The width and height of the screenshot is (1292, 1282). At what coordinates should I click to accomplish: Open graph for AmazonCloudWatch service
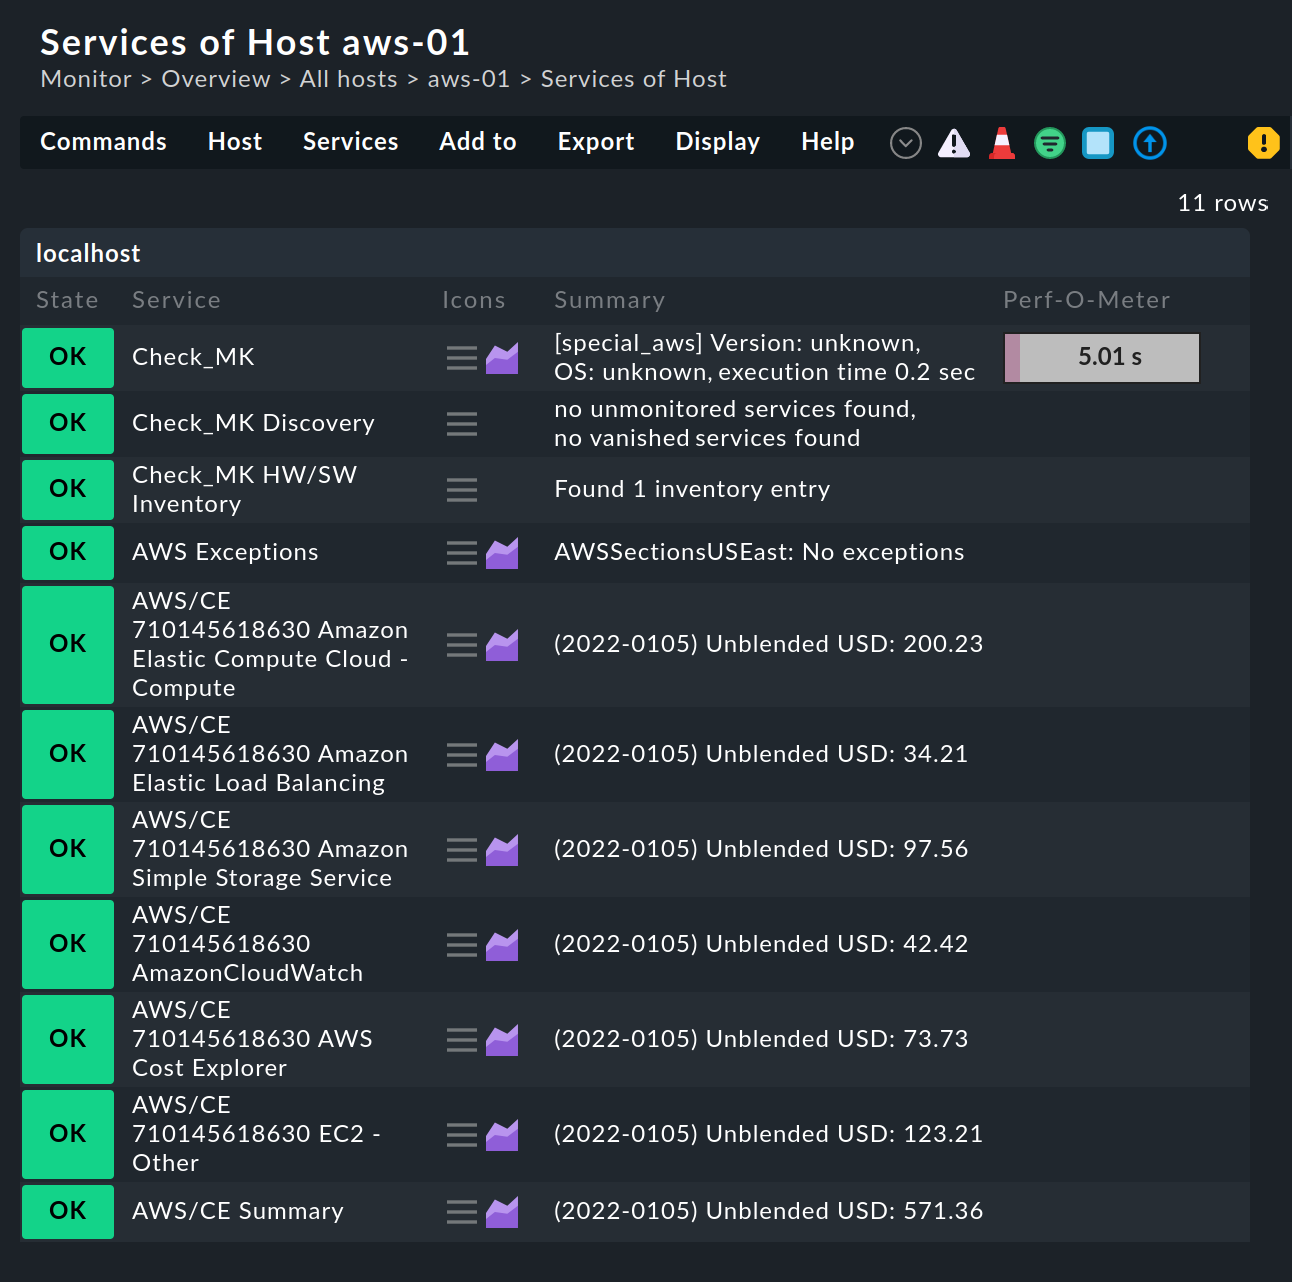(x=502, y=945)
